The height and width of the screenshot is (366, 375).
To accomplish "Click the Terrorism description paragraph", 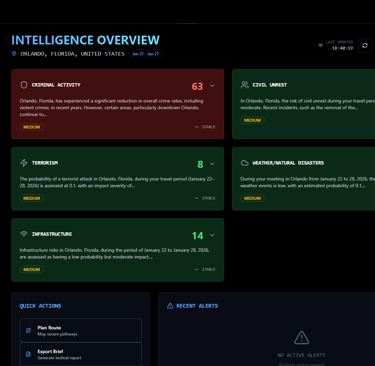I will (x=117, y=182).
